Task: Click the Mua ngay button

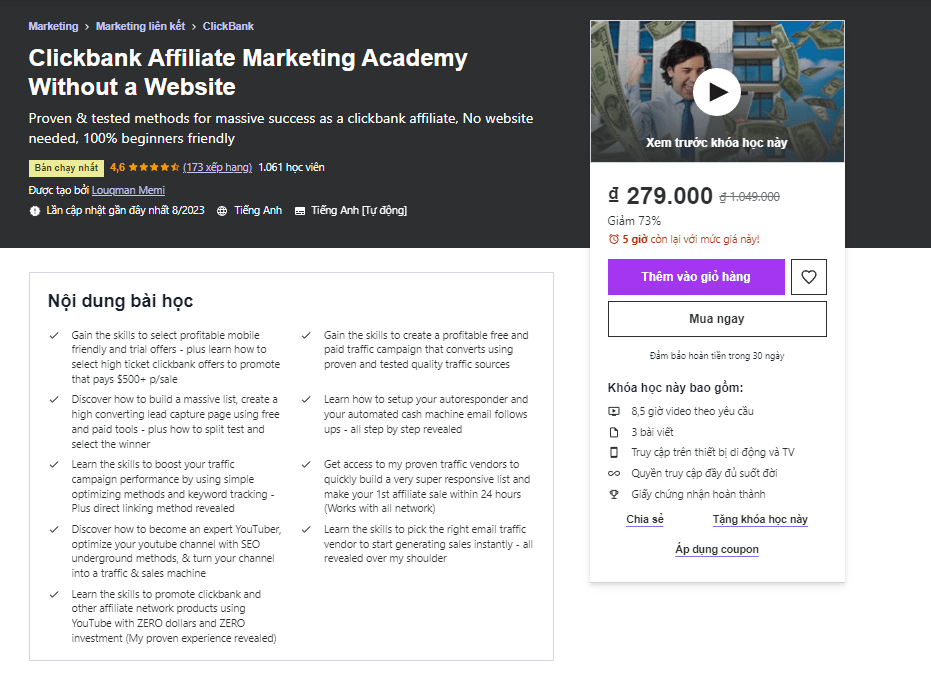Action: (717, 319)
